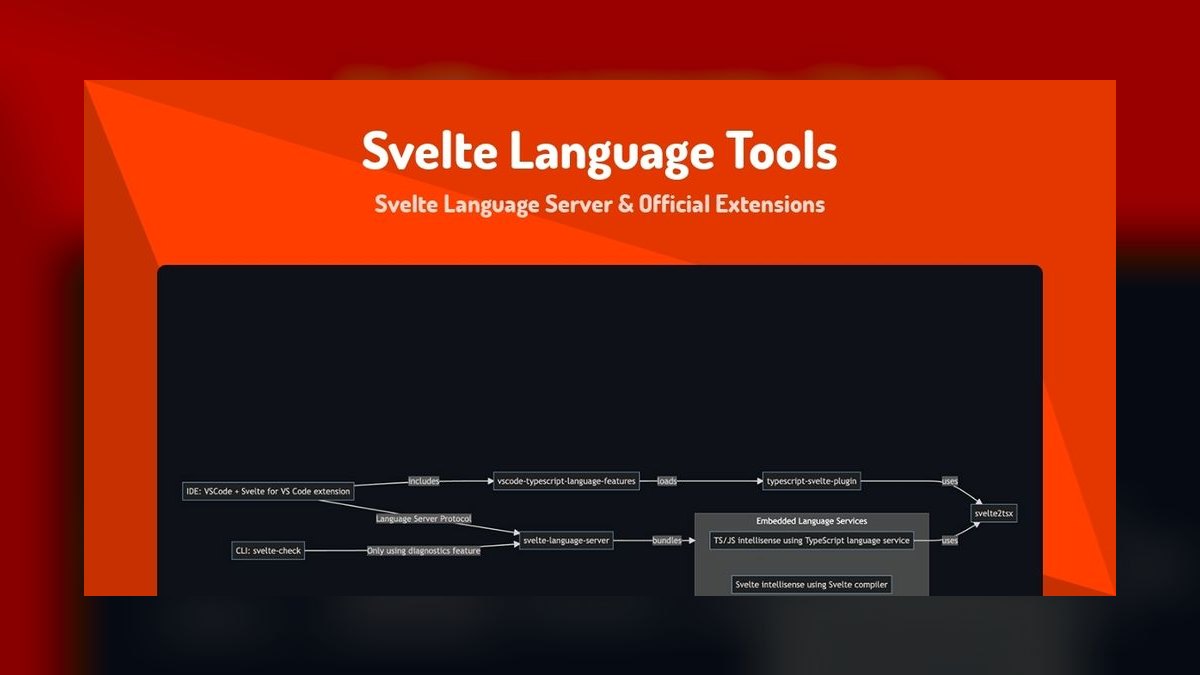Click the 'typescript-svelte-plugin' node
1200x675 pixels.
click(811, 481)
